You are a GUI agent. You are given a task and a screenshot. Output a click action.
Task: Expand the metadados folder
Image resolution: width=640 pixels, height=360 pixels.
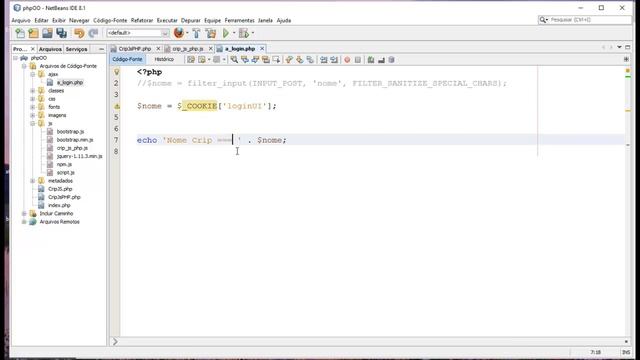(33, 180)
